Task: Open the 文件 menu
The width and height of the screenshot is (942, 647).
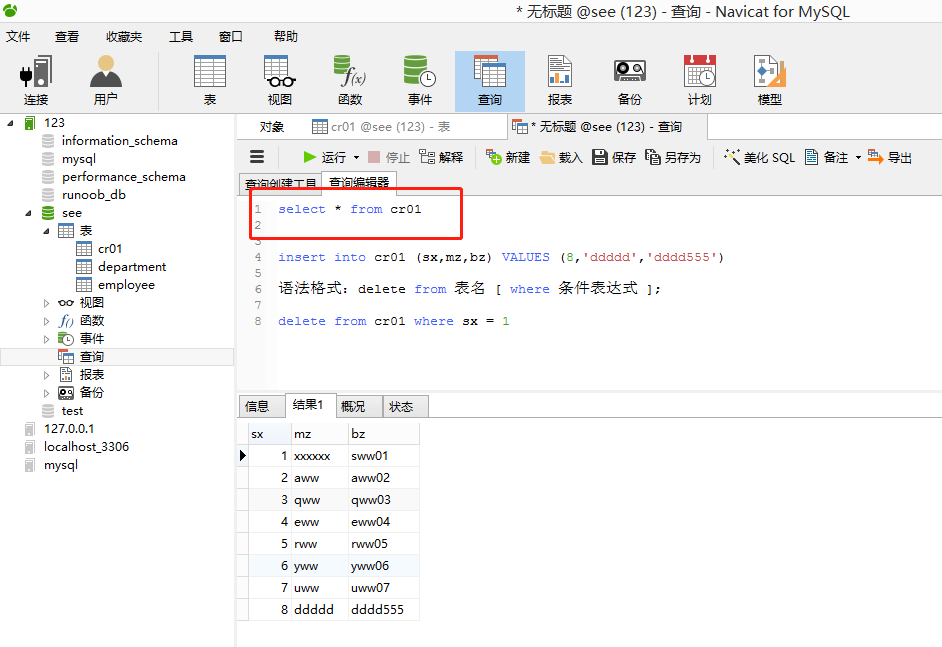Action: tap(18, 37)
